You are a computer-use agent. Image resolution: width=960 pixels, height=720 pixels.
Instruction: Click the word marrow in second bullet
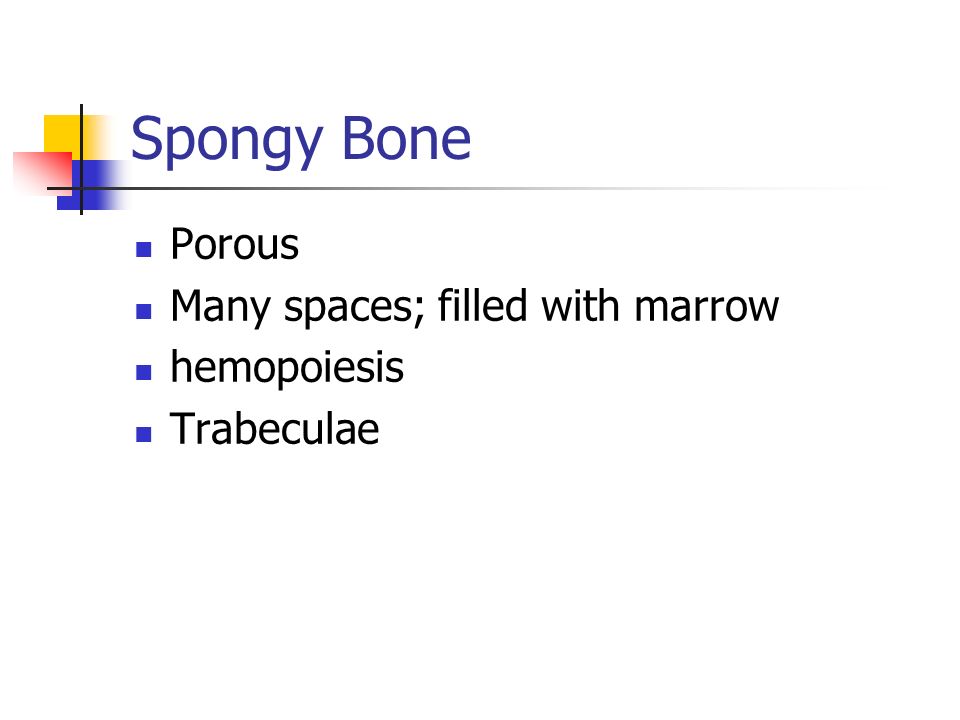click(707, 306)
